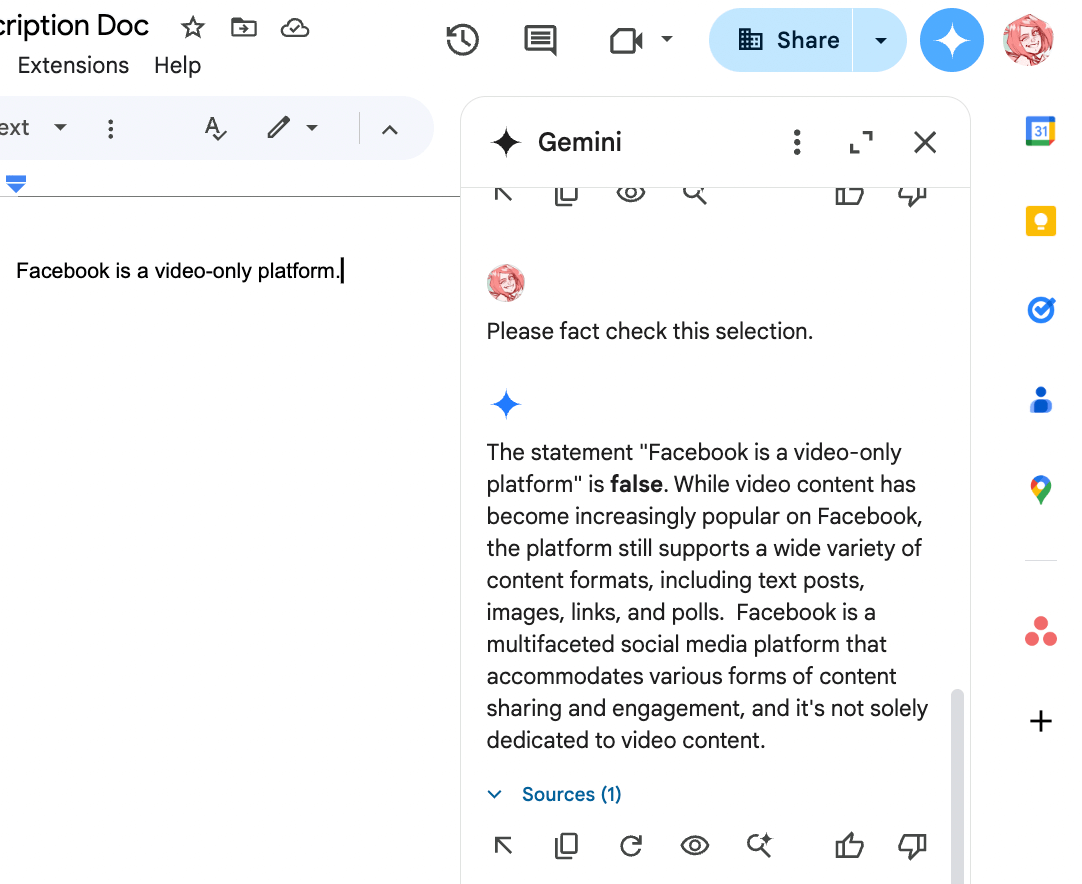Click the Gemini sparkle logo in panel header
1082x884 pixels.
click(506, 142)
